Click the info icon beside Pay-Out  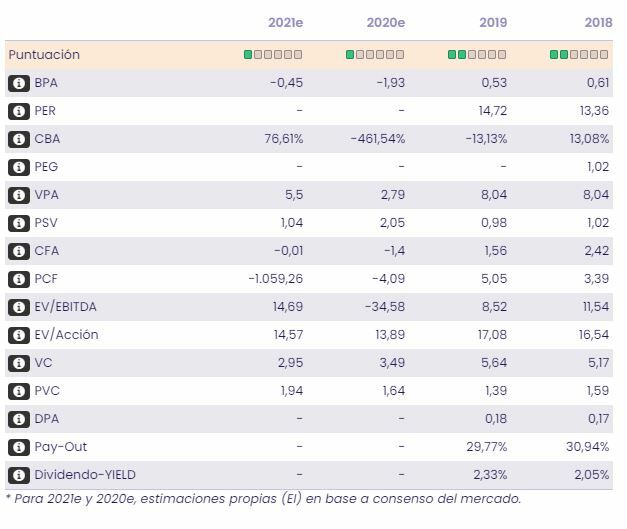(x=17, y=447)
